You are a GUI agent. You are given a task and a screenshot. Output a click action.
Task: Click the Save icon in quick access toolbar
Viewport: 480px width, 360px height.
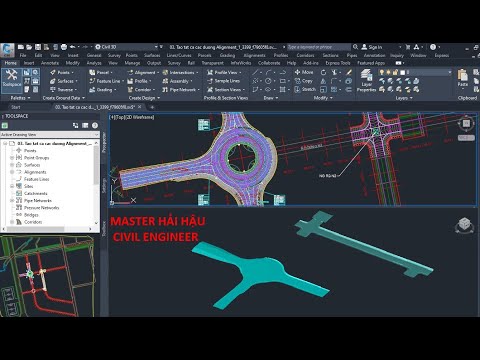tap(38, 47)
